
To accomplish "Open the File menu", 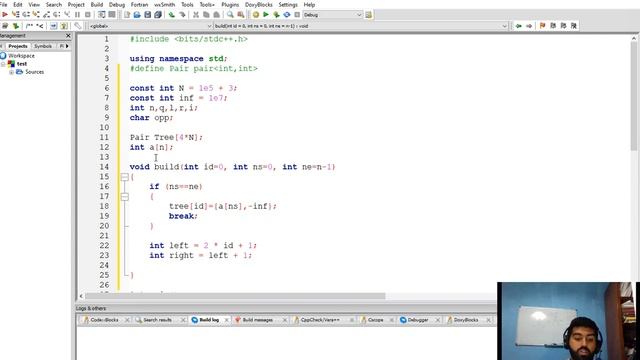I will click(4, 4).
